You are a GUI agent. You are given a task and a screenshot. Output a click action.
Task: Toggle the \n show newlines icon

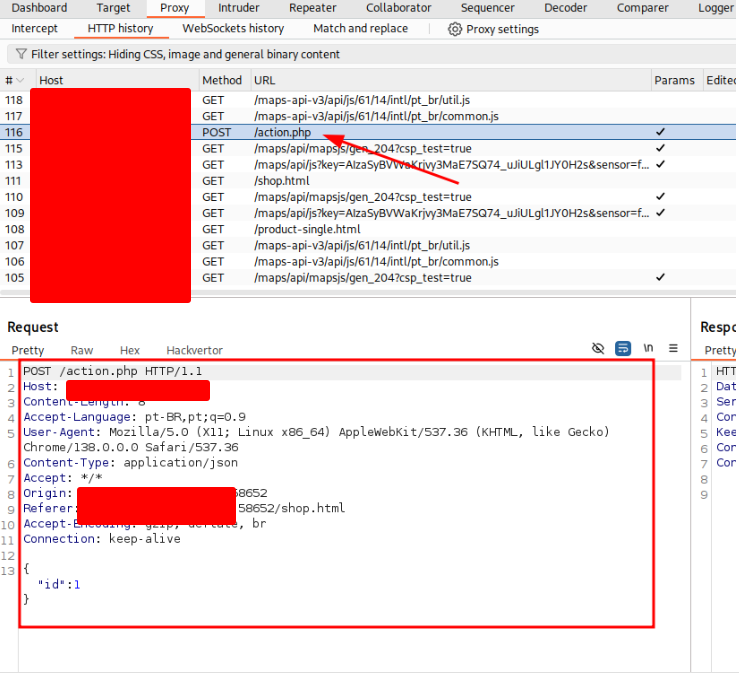(x=648, y=348)
